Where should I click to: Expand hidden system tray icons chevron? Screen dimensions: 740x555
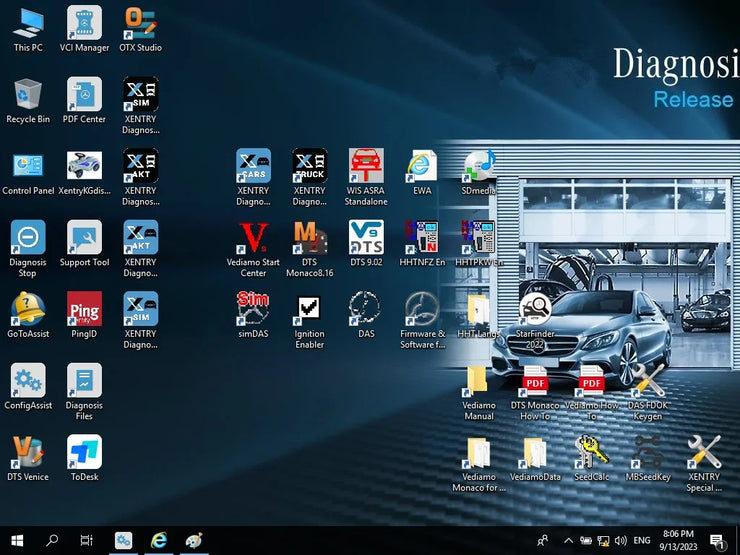pos(570,541)
